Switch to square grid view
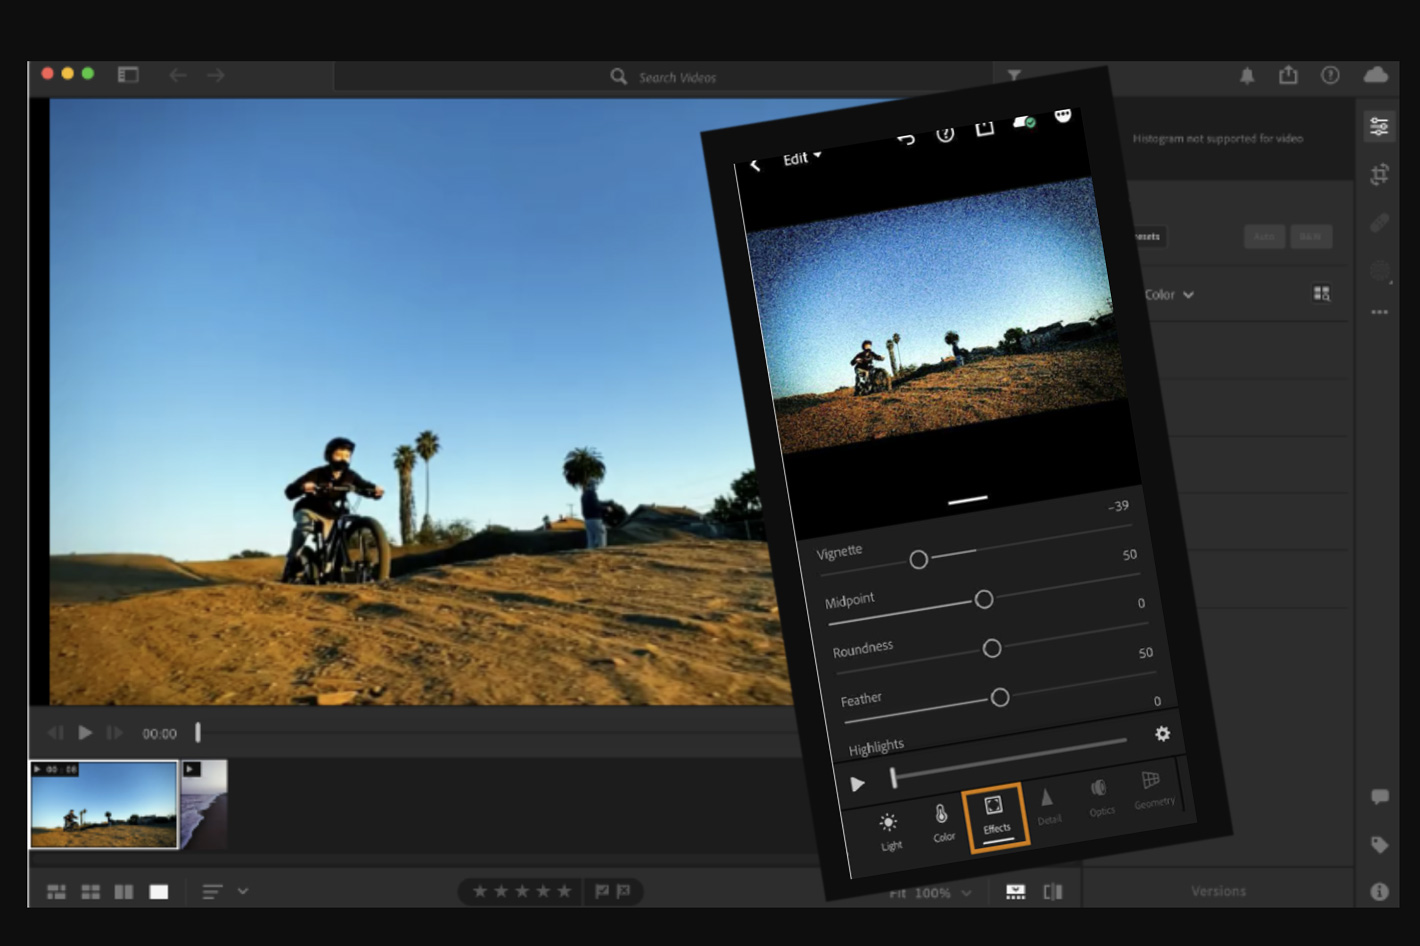Viewport: 1420px width, 946px height. 91,892
